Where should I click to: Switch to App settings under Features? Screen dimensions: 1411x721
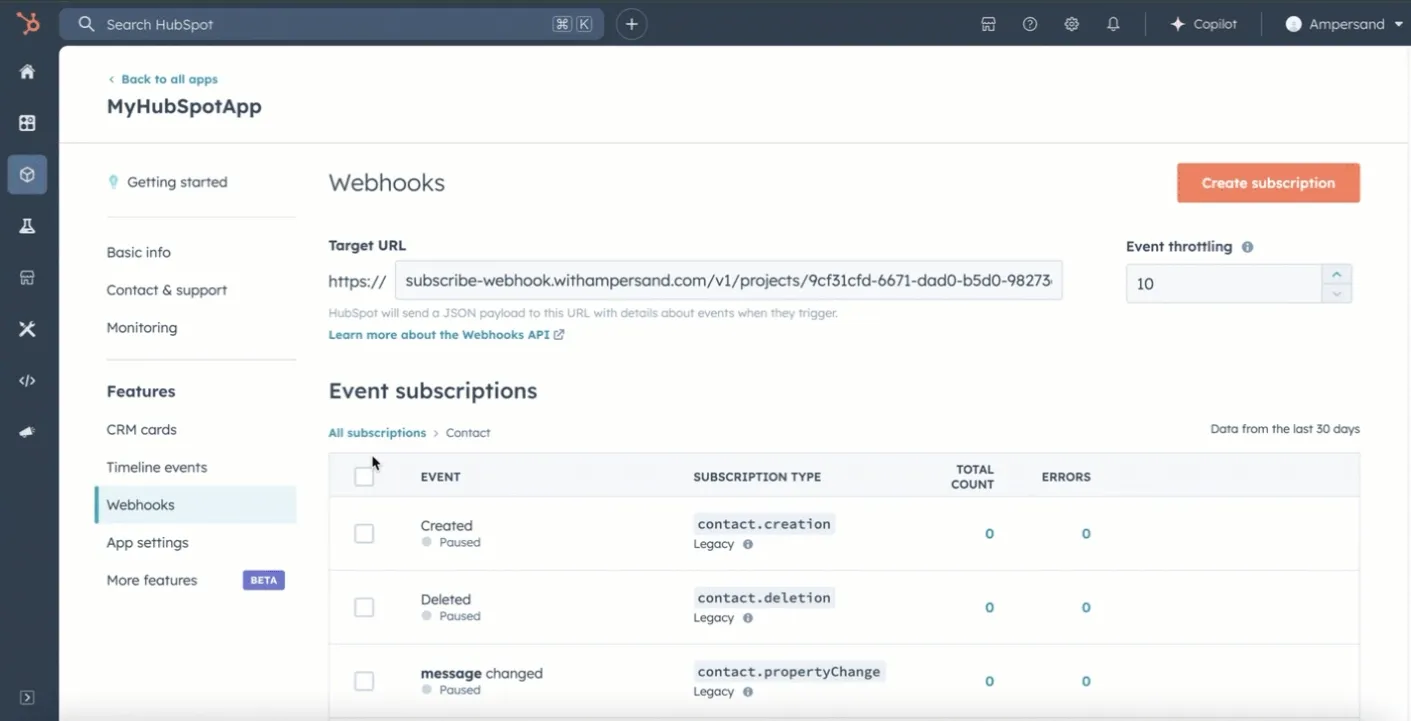147,542
